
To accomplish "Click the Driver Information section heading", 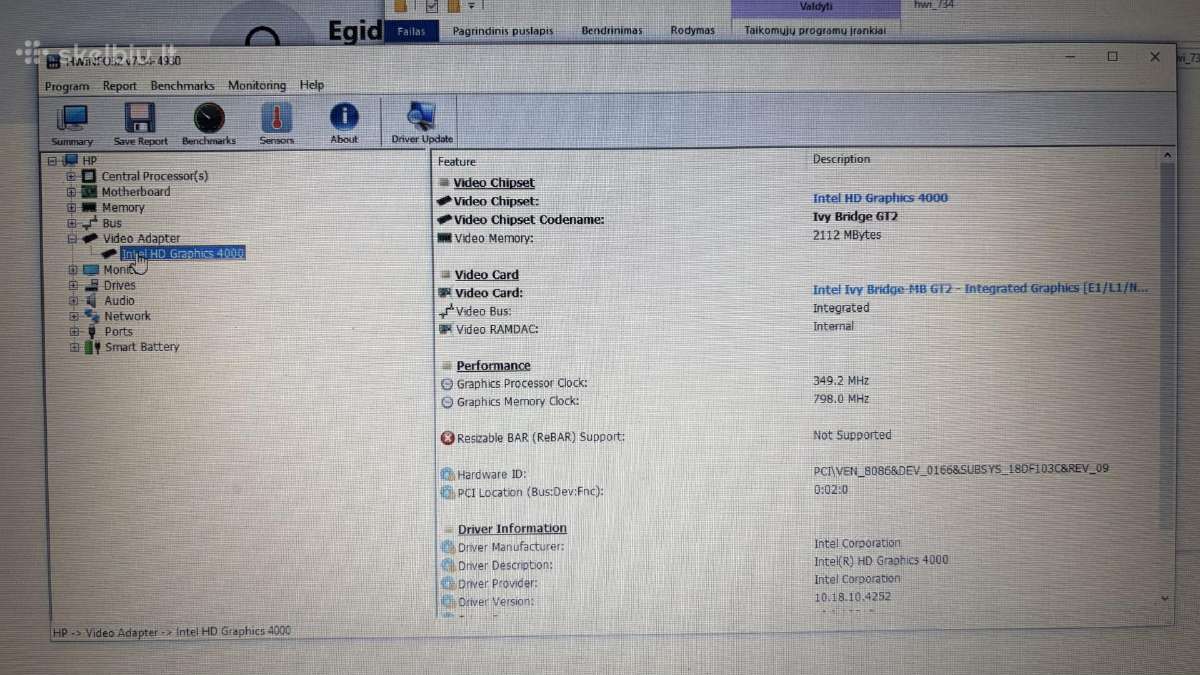I will pyautogui.click(x=512, y=529).
